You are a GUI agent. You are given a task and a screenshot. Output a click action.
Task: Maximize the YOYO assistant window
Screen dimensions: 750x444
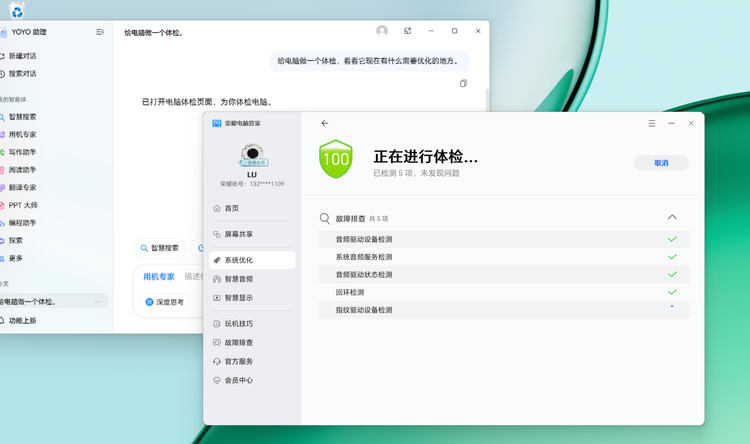tap(454, 31)
